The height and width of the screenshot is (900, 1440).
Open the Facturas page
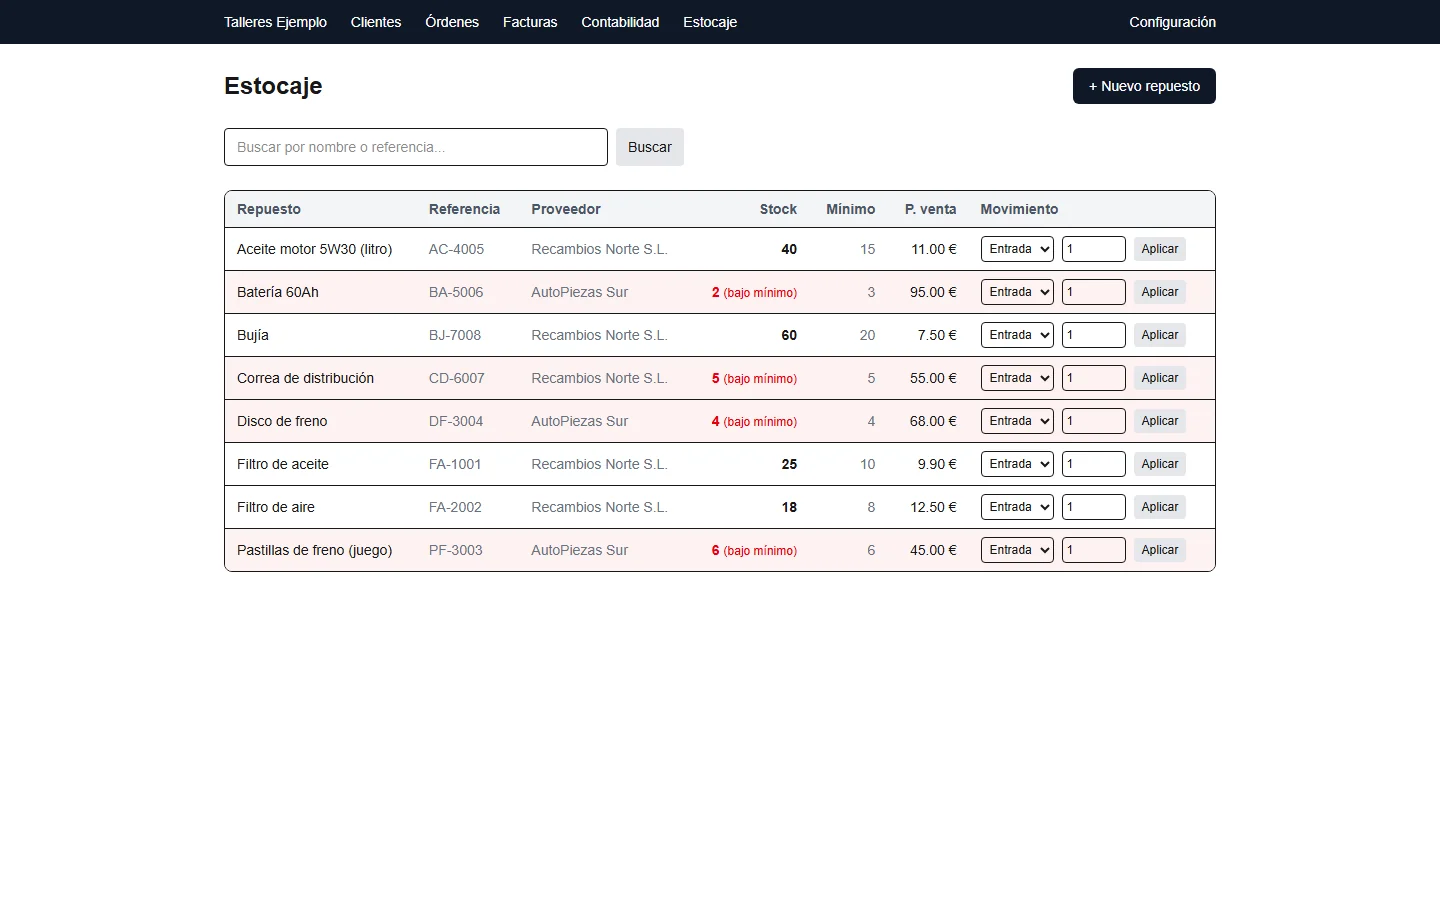[x=530, y=22]
